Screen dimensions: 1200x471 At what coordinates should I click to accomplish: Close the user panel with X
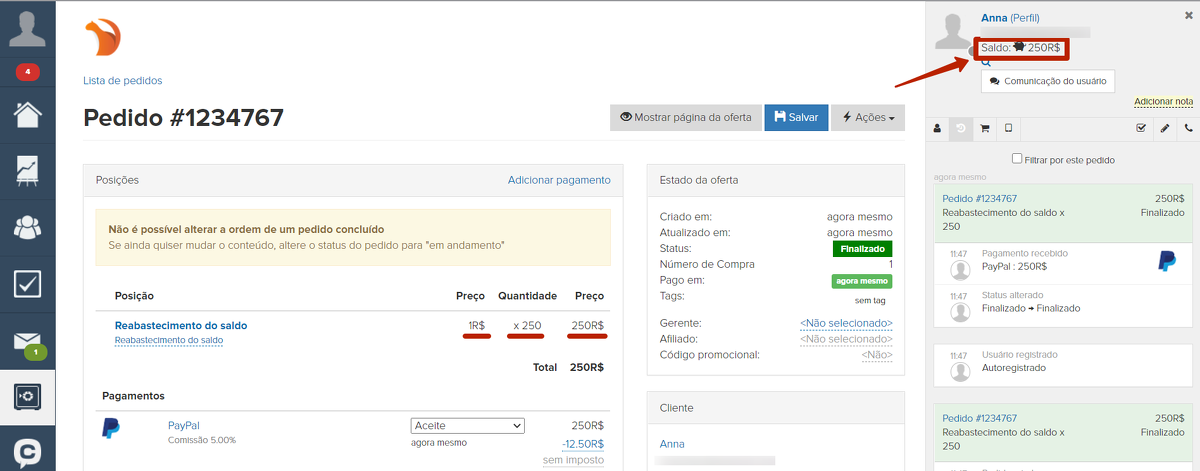click(x=1188, y=17)
